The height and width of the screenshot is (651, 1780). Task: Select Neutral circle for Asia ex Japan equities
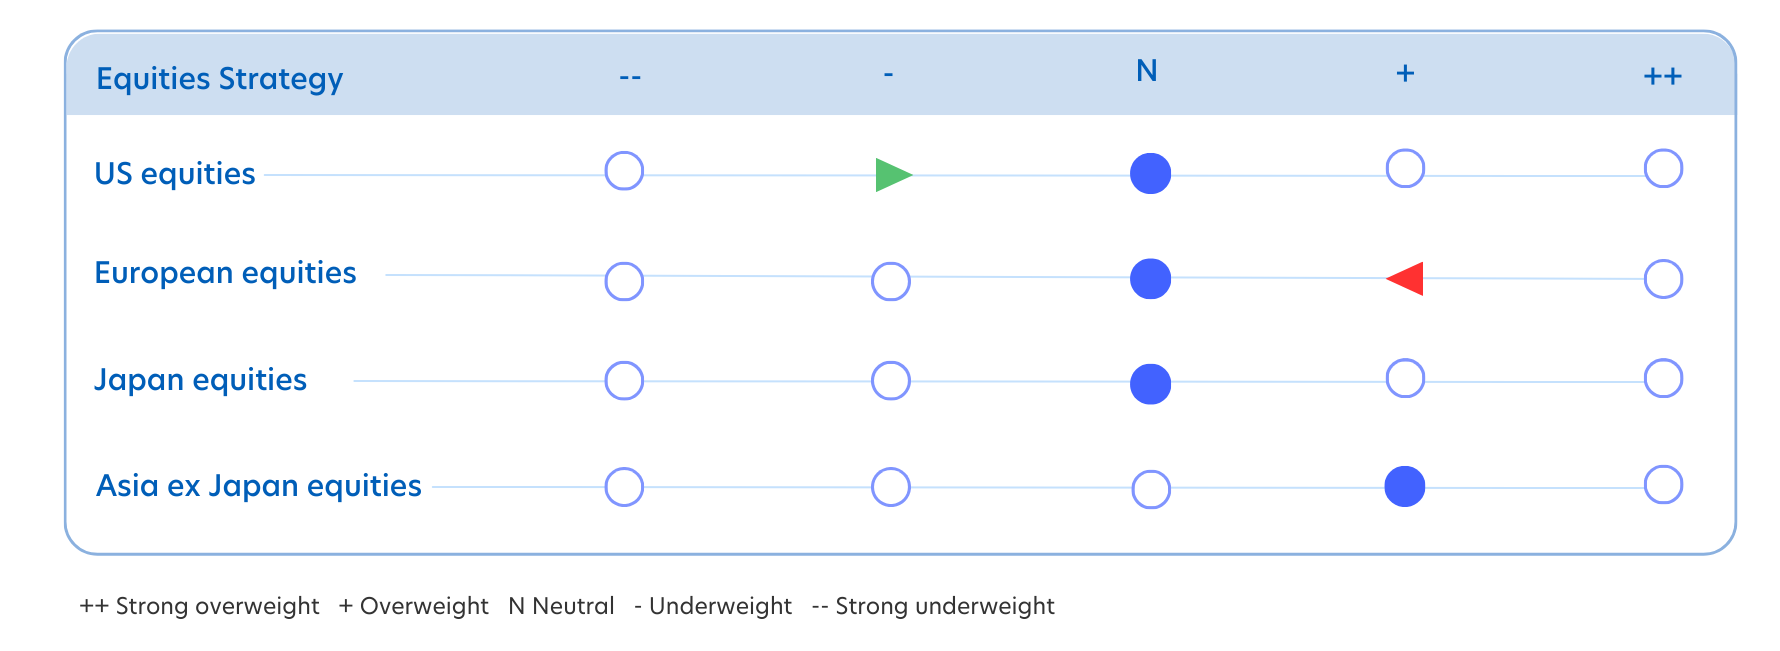1150,490
